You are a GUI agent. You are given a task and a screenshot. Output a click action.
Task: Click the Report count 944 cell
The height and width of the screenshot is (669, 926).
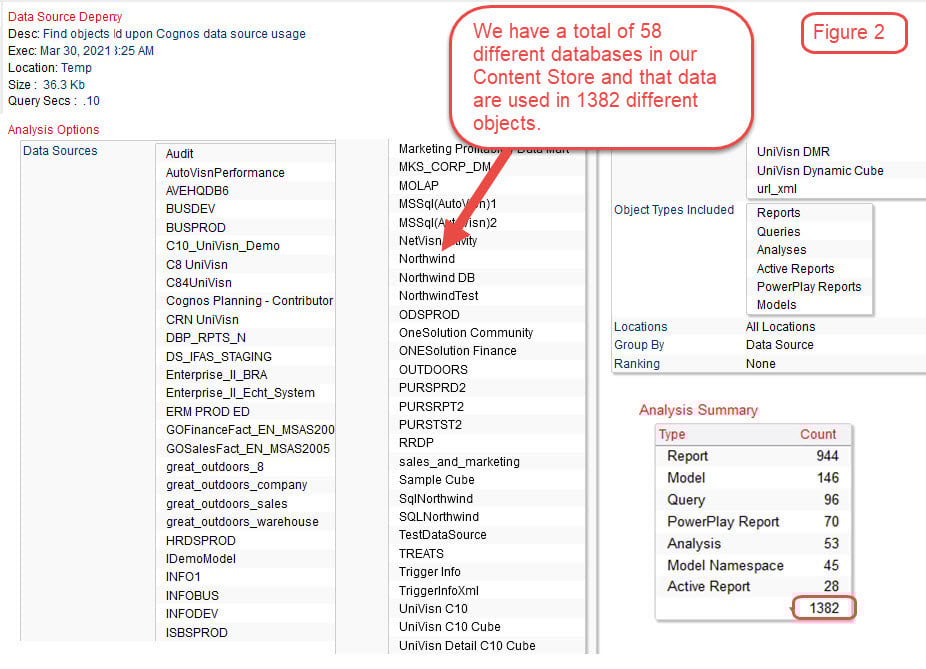827,456
